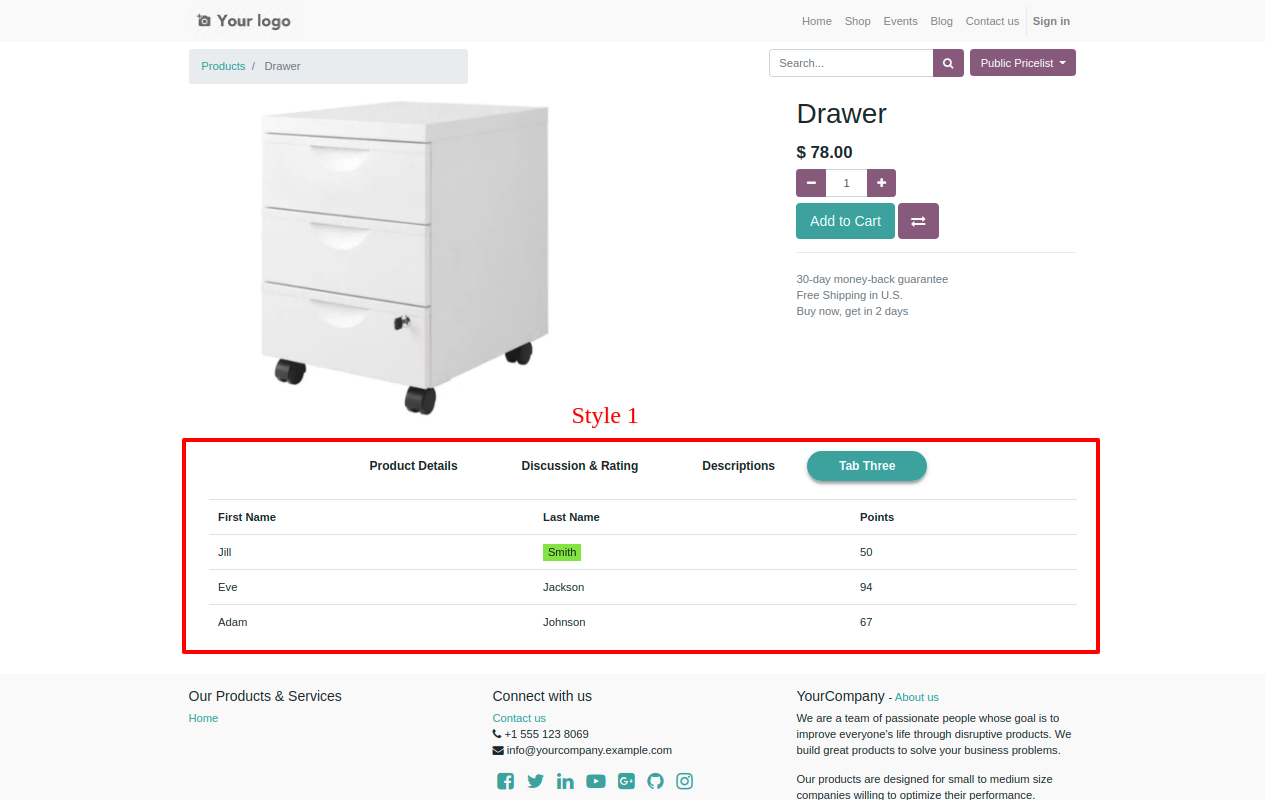Click the Jackson table cell
This screenshot has width=1265, height=800.
[x=564, y=587]
